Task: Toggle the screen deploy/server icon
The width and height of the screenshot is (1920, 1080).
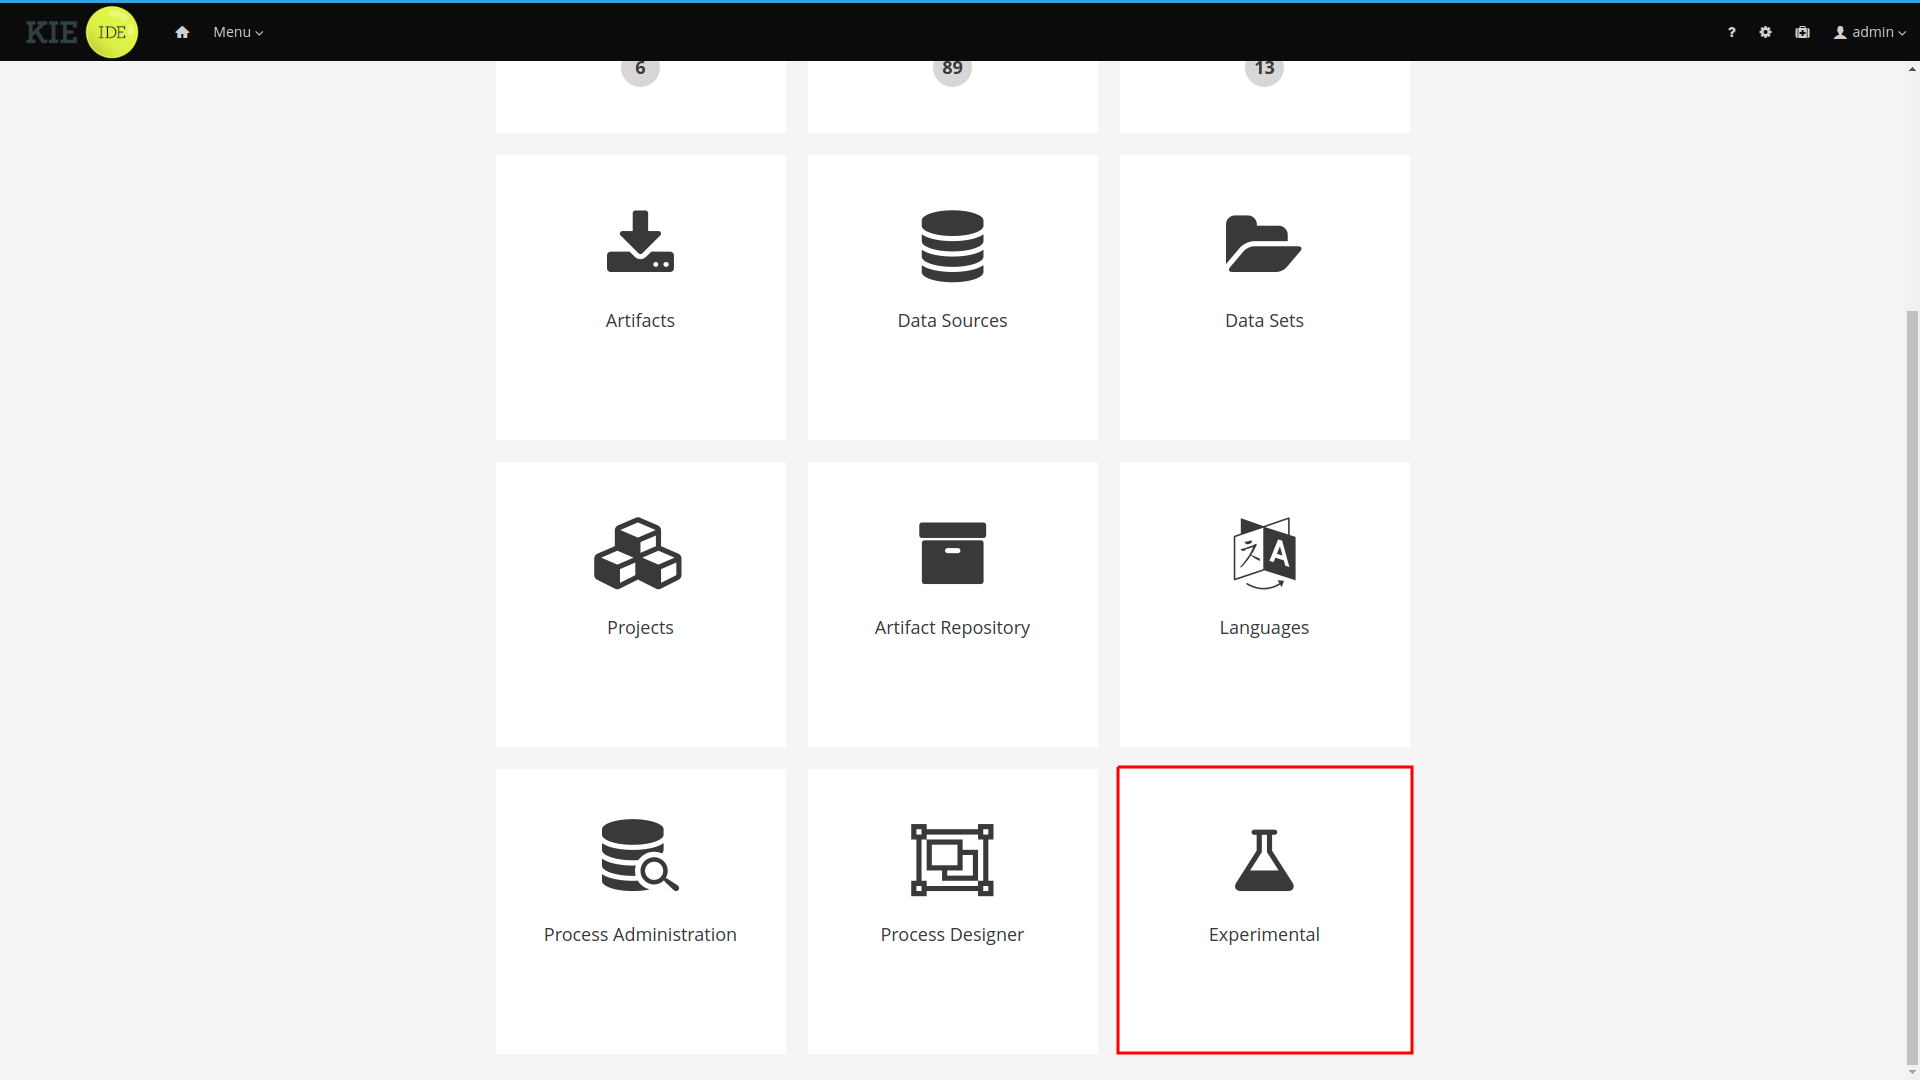Action: point(1801,32)
